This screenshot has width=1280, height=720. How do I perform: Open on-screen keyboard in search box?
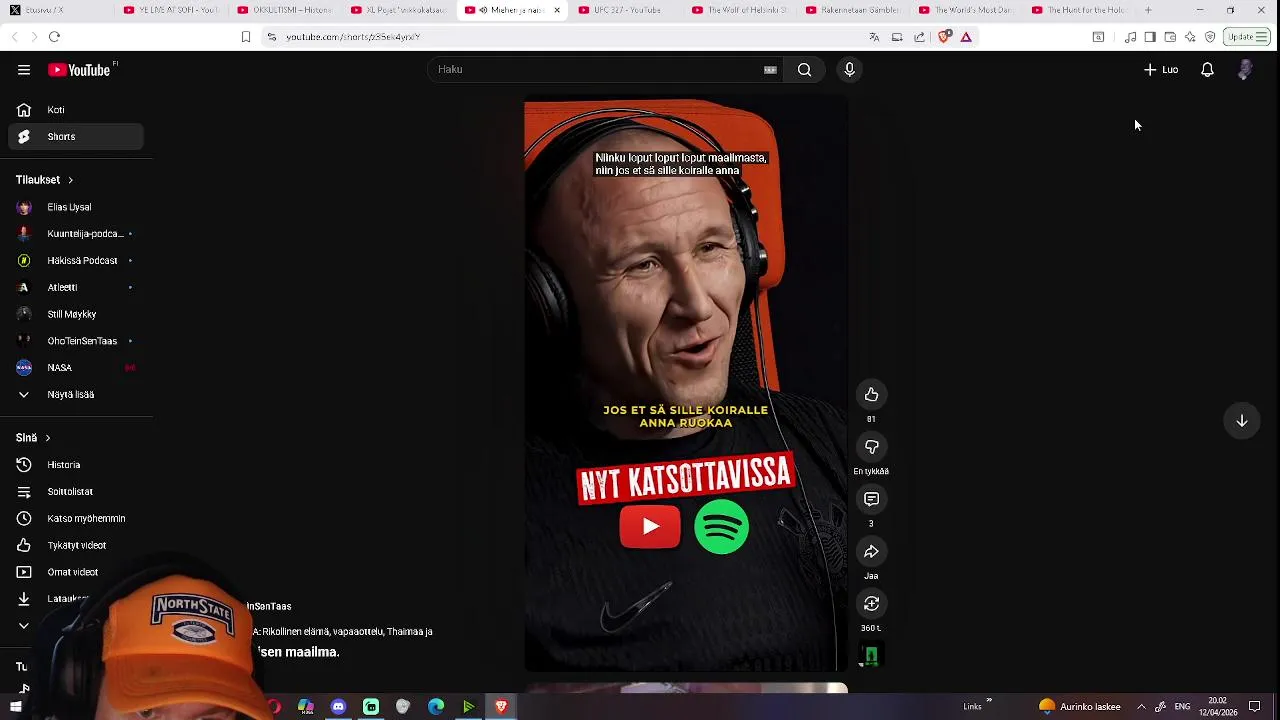click(x=770, y=70)
